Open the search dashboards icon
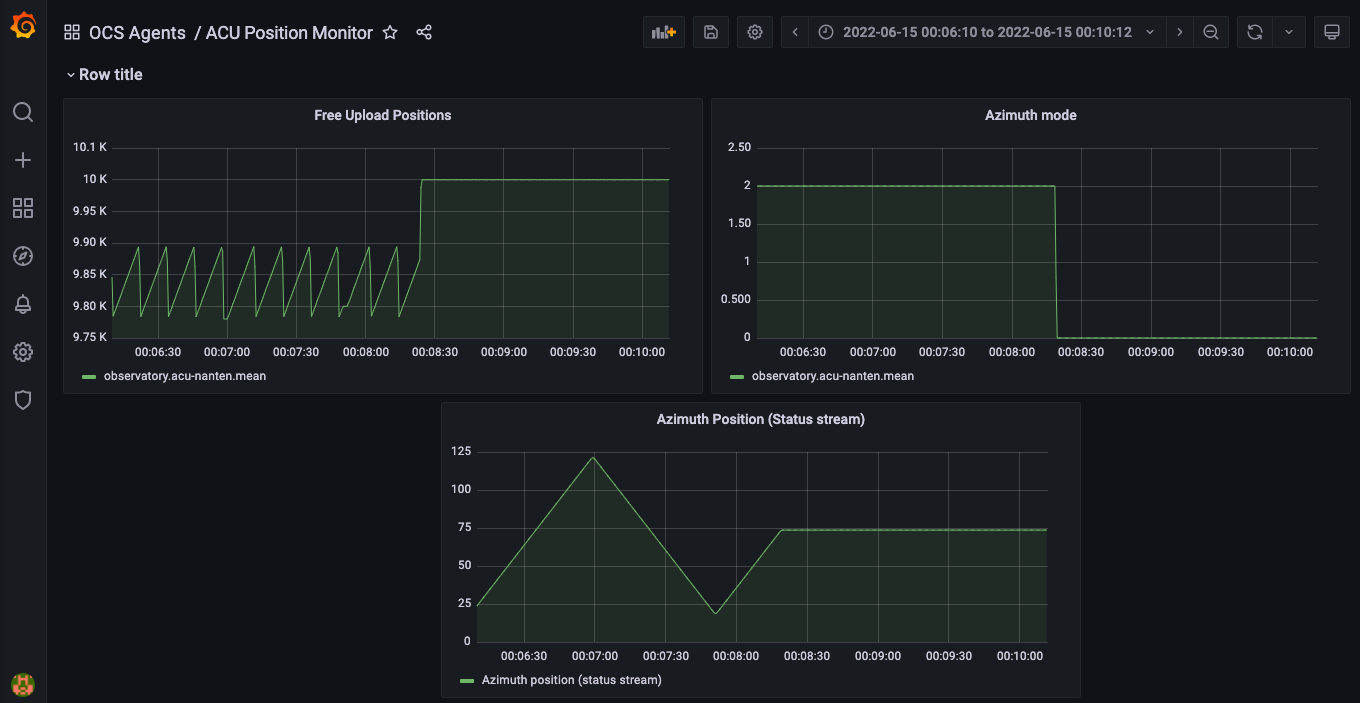The image size is (1360, 703). 23,112
